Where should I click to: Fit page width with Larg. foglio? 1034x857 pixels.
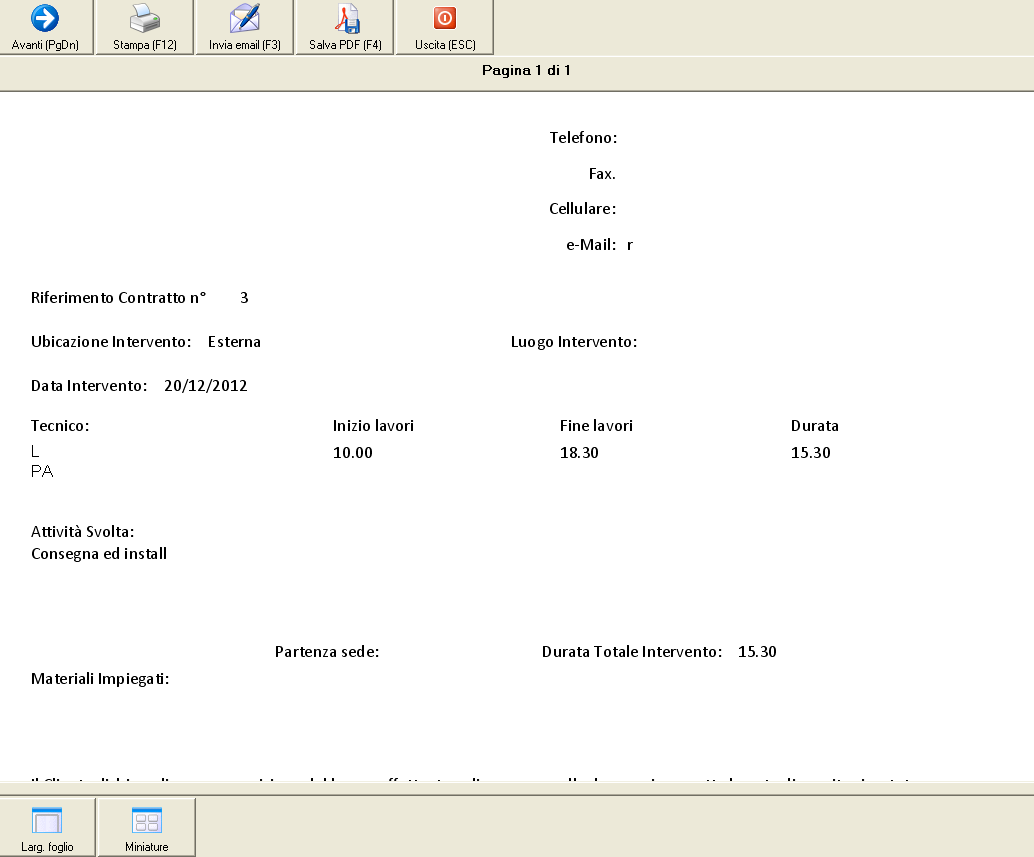(47, 828)
